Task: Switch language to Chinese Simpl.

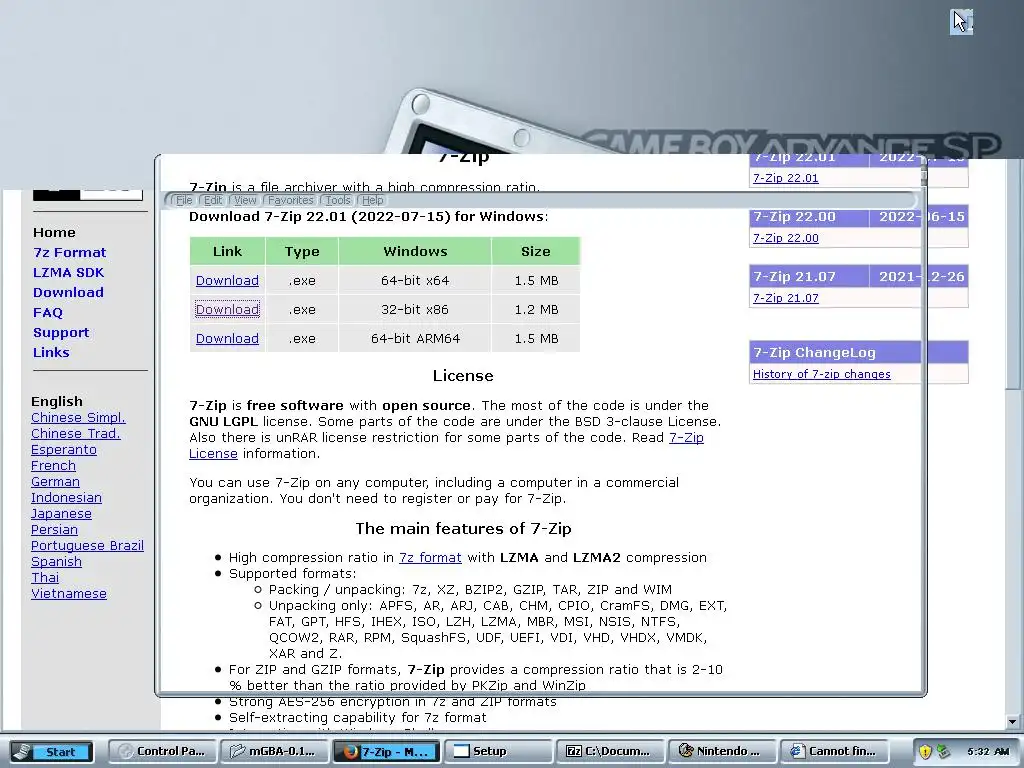Action: pos(78,417)
